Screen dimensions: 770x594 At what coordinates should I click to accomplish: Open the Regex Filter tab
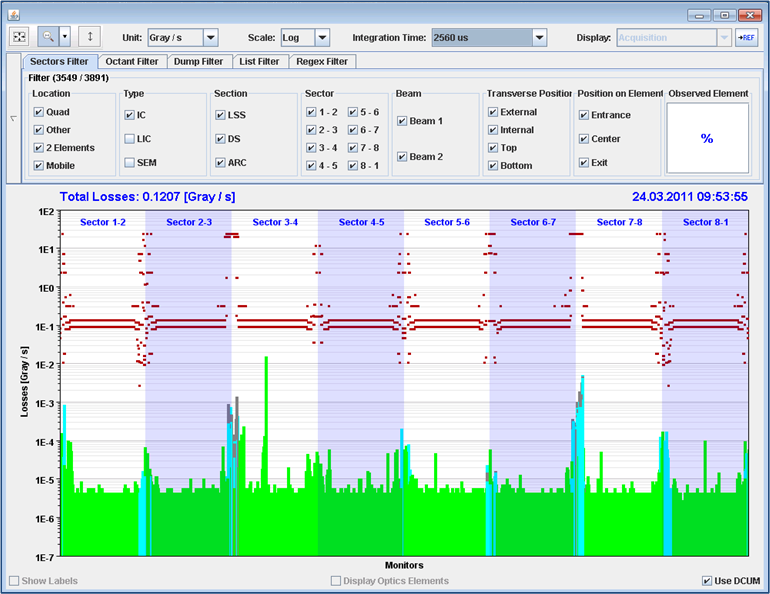tap(323, 61)
